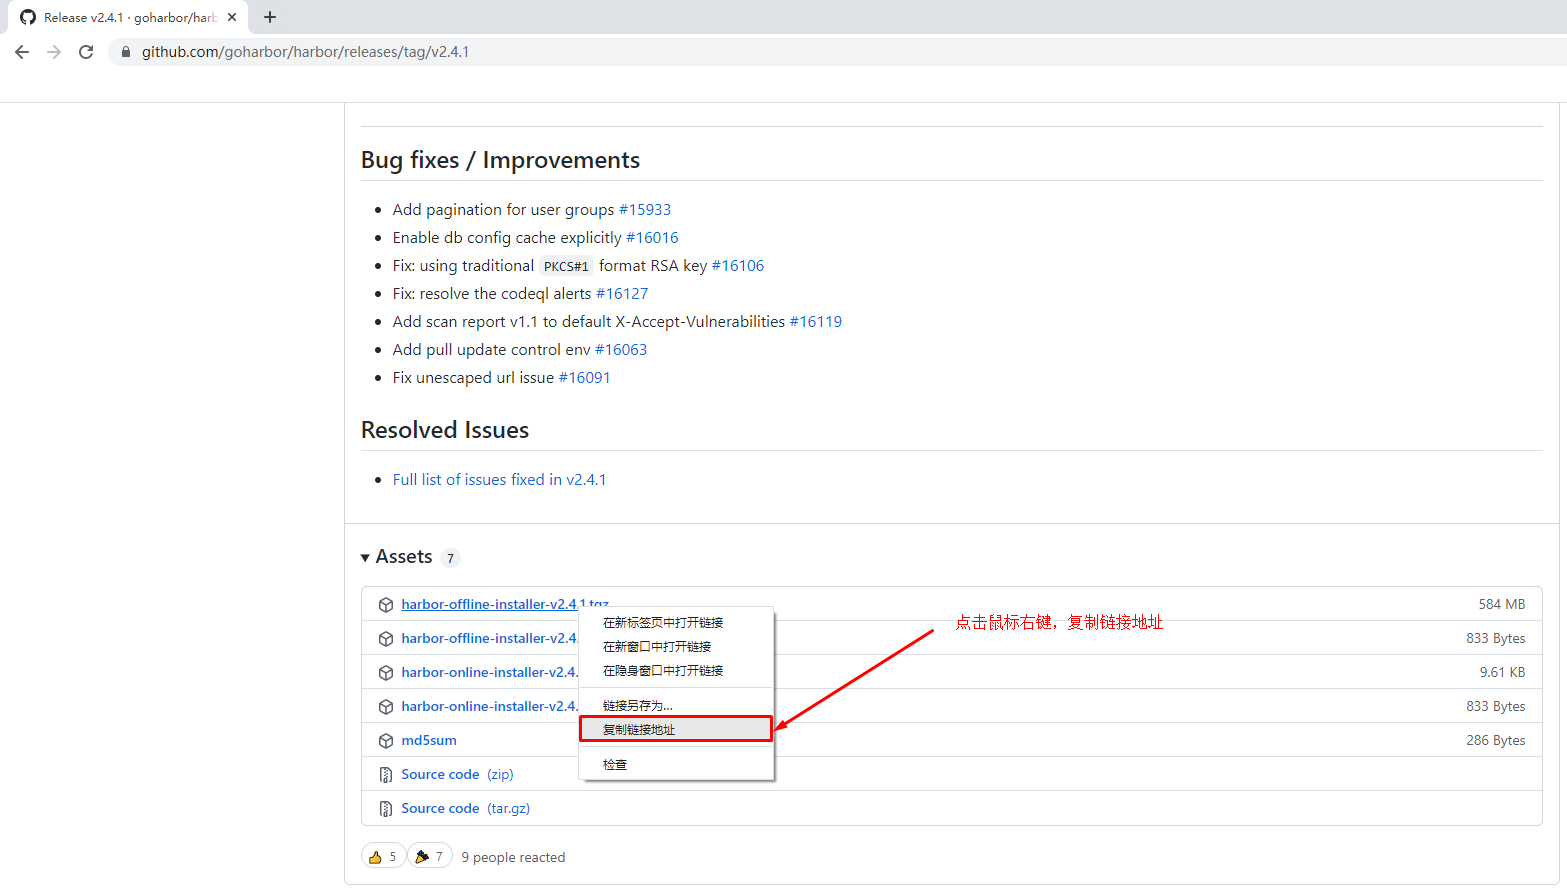
Task: Choose 在新标签页中打开链接 menu entry
Action: [662, 623]
